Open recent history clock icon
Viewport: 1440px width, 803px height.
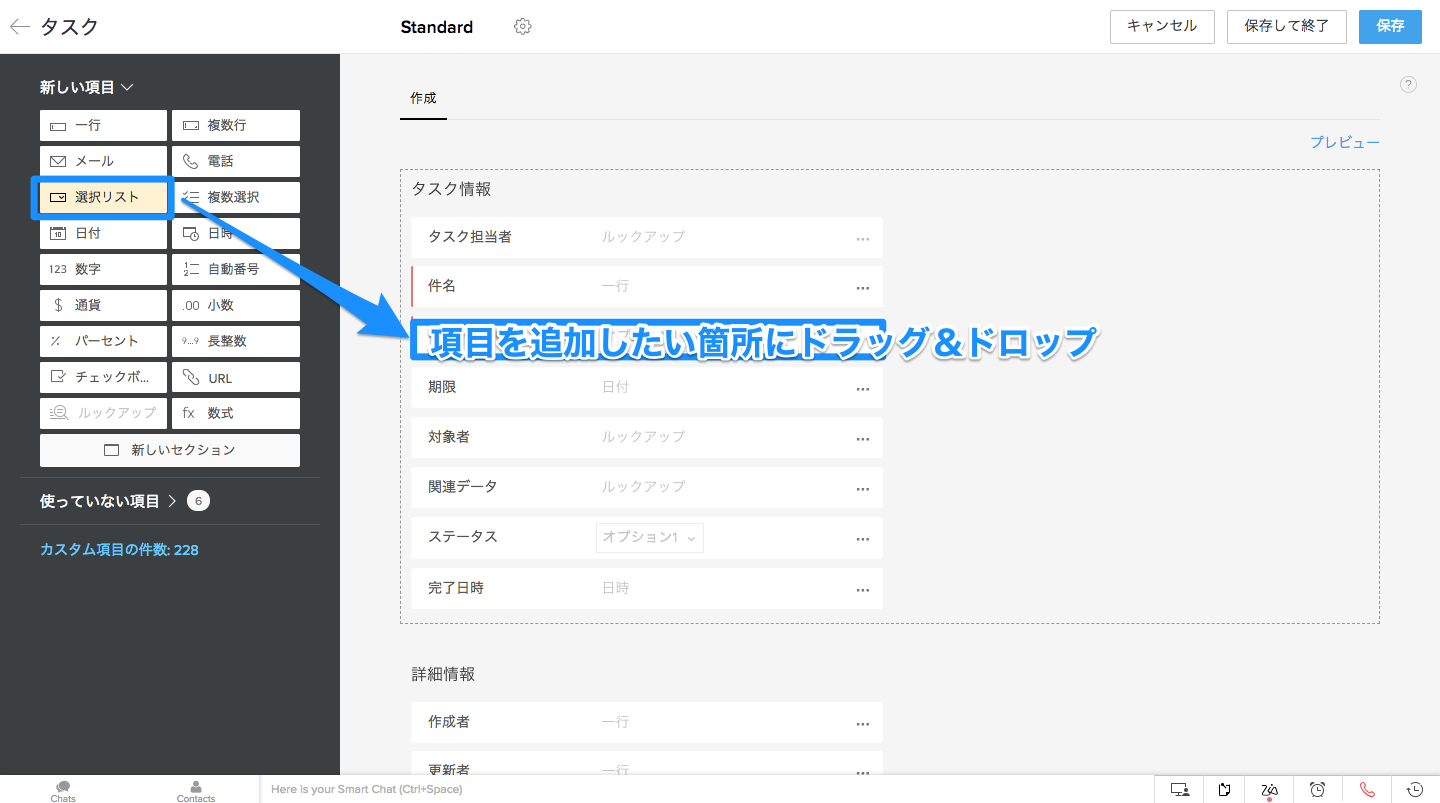tap(1415, 789)
